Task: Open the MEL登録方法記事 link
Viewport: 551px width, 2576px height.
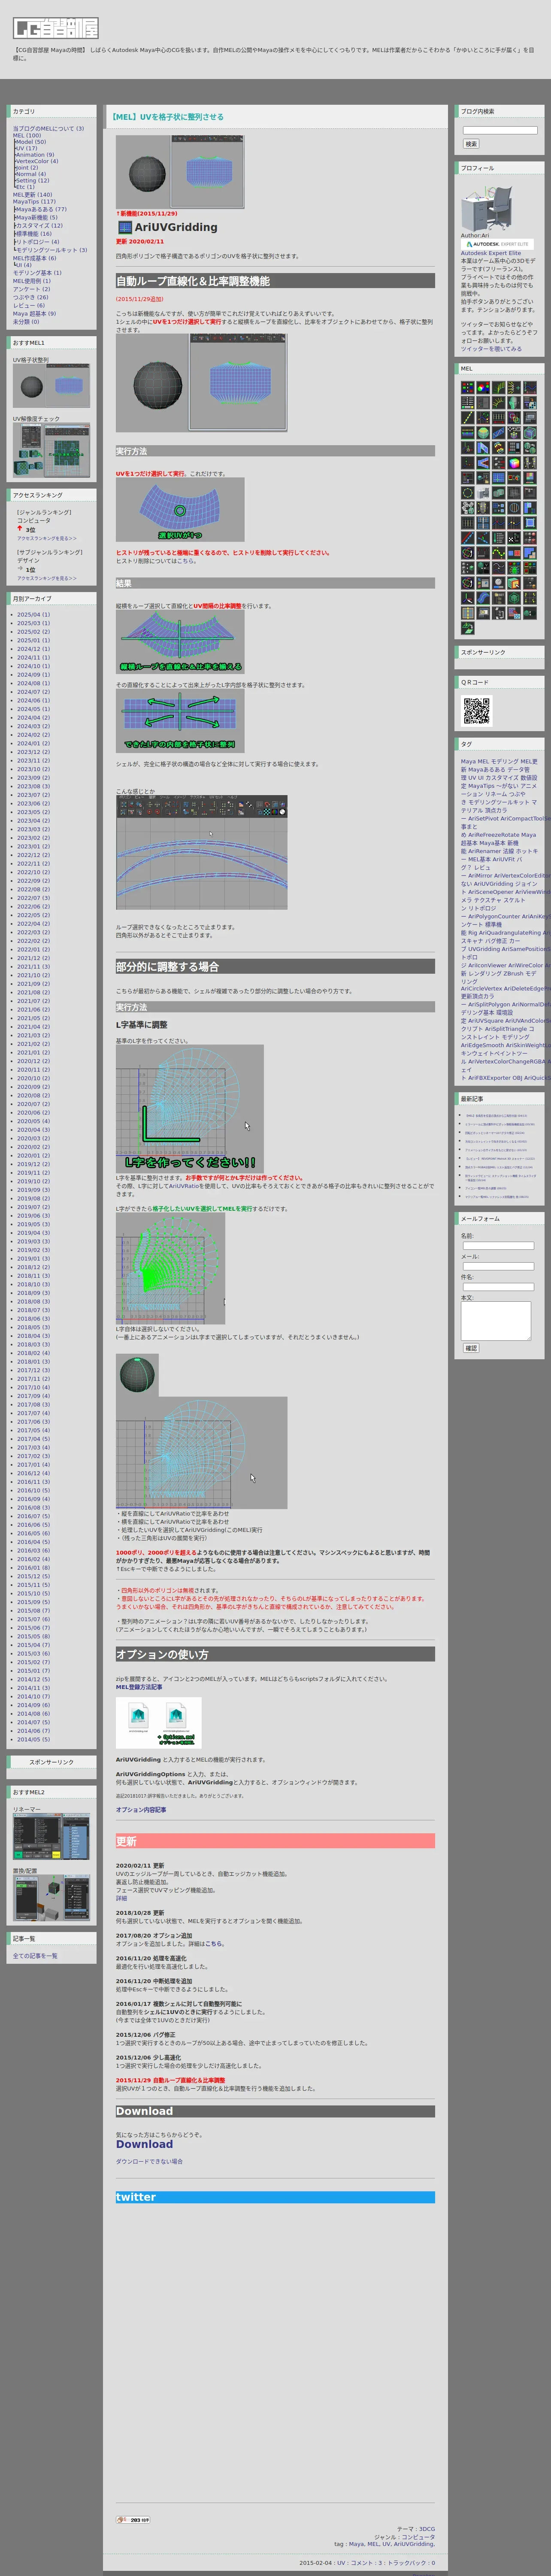Action: [139, 1687]
